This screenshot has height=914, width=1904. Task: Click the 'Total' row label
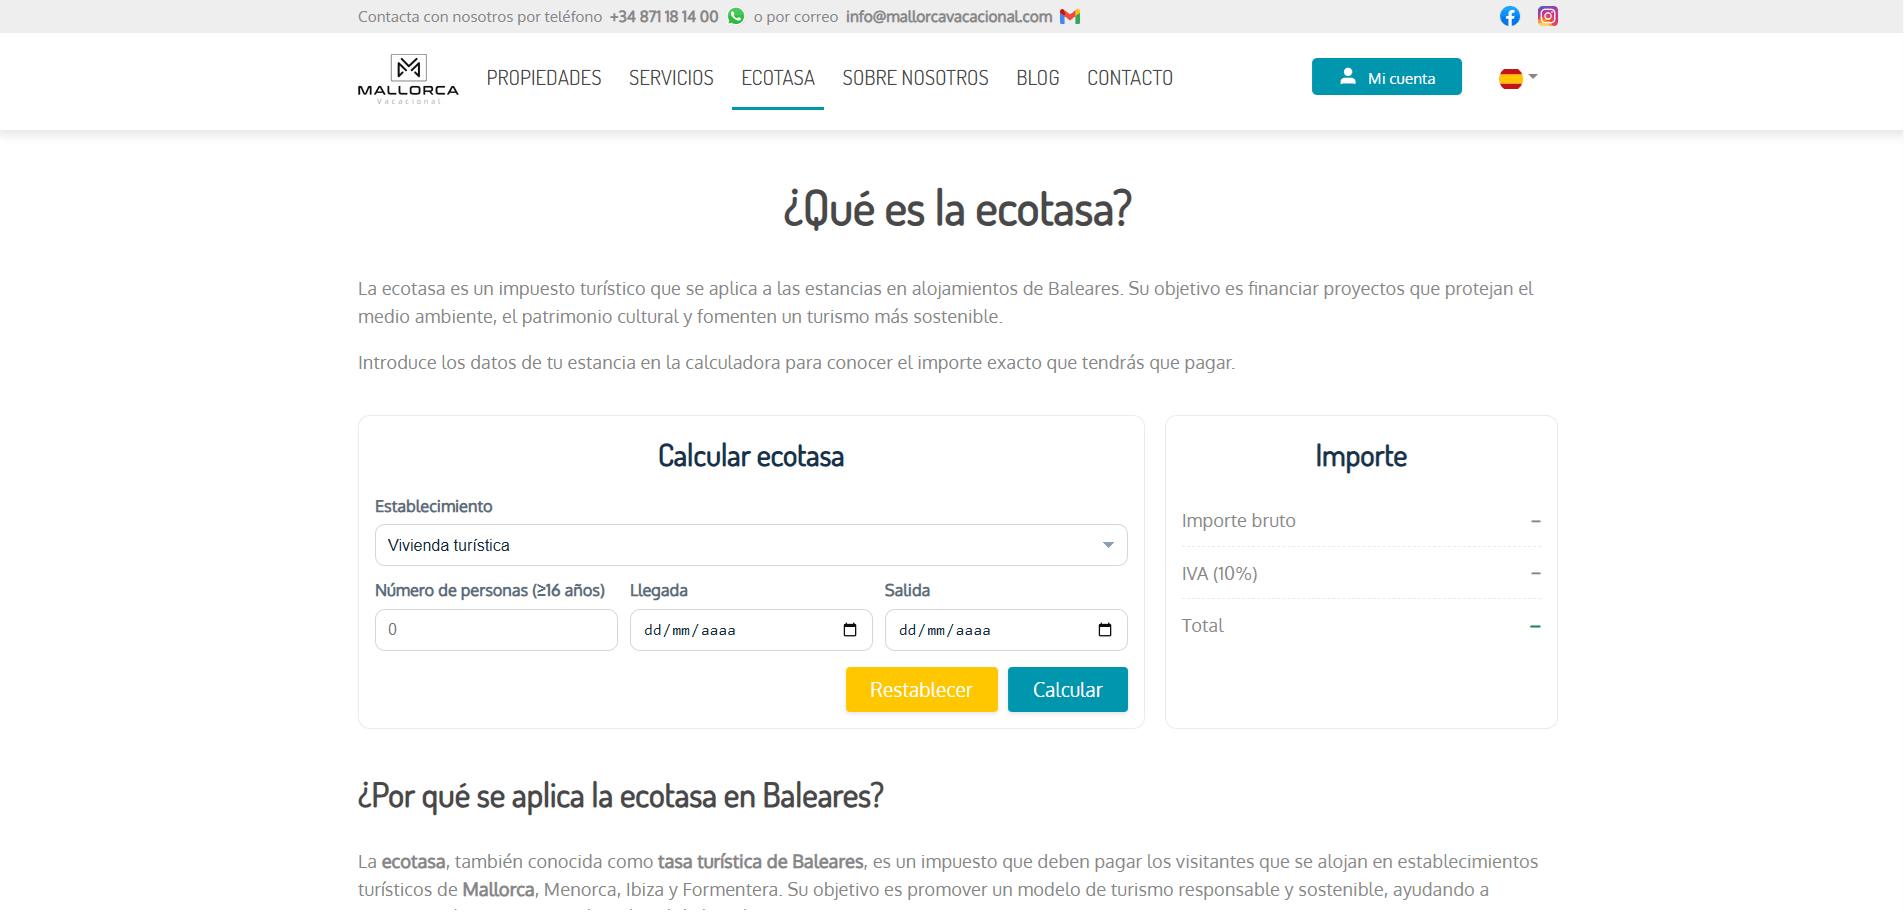pyautogui.click(x=1203, y=626)
